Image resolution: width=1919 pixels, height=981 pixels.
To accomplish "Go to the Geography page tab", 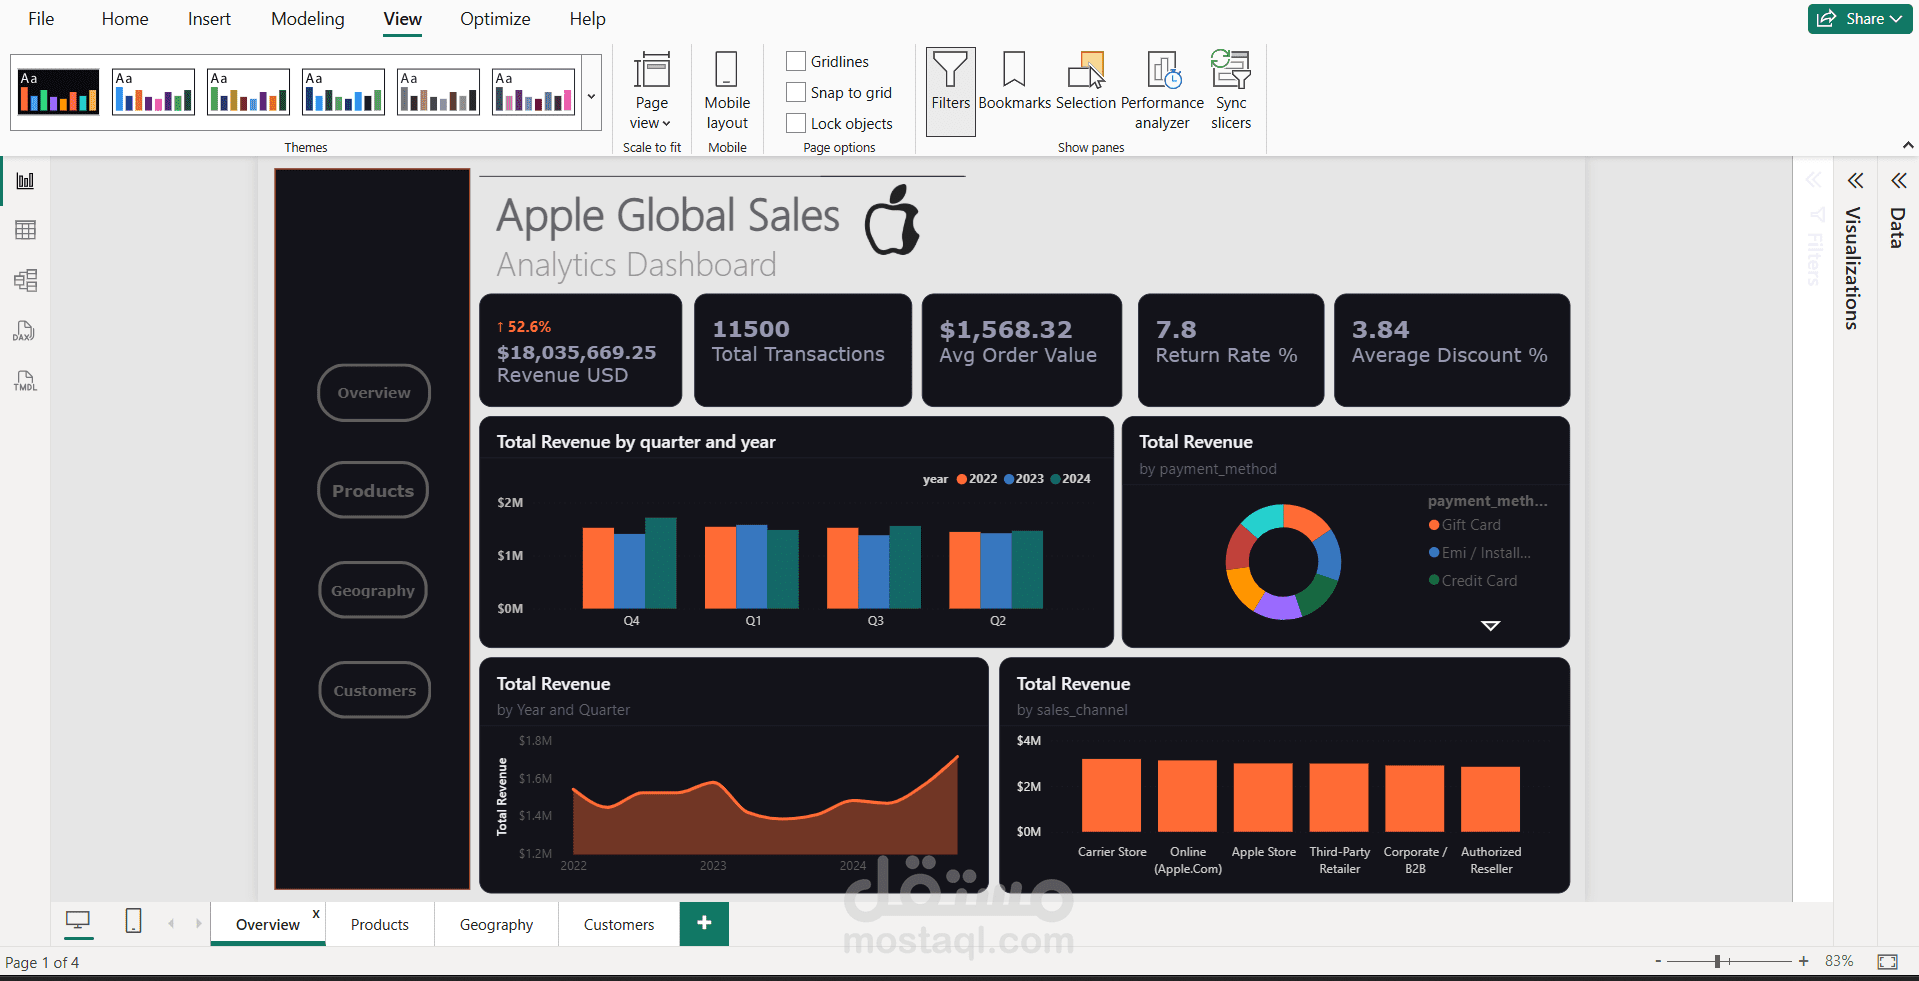I will tap(496, 924).
